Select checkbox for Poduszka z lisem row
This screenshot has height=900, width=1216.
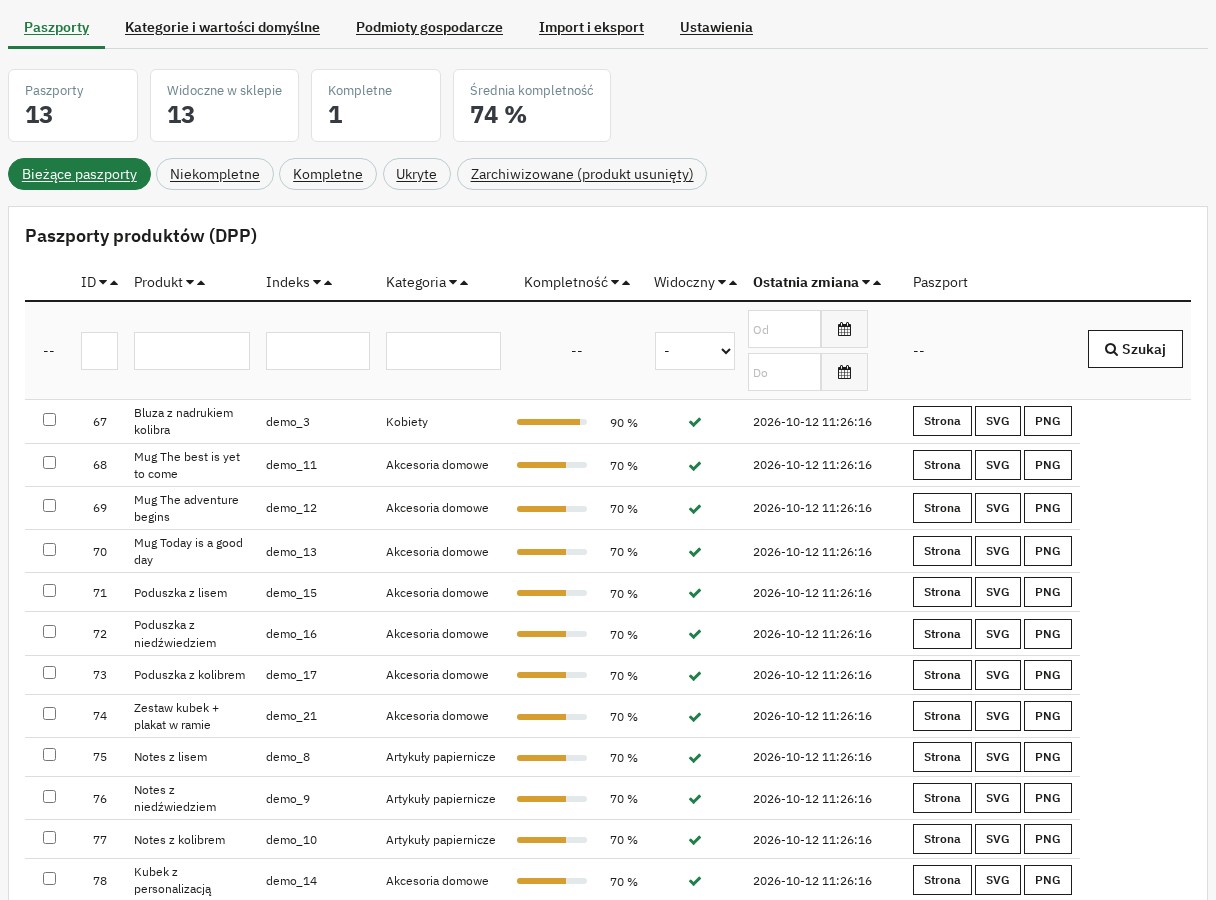(x=49, y=591)
